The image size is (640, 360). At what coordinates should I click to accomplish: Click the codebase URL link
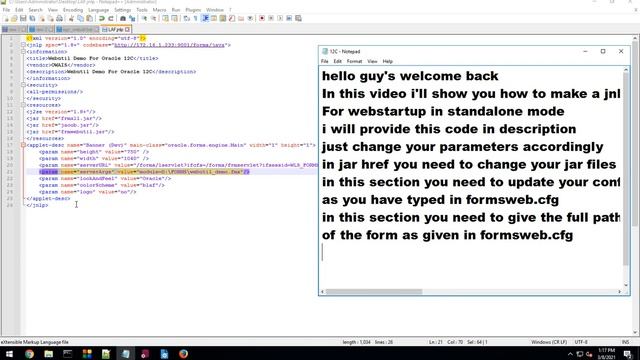pos(169,45)
